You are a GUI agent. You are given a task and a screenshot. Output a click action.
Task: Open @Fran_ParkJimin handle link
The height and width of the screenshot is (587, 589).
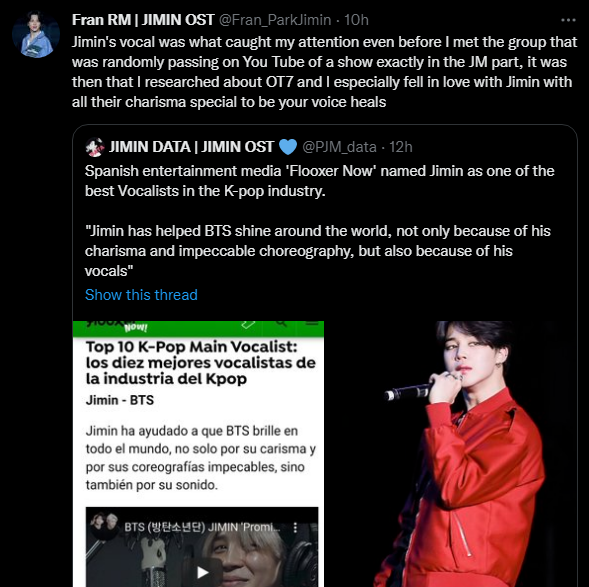tap(275, 20)
